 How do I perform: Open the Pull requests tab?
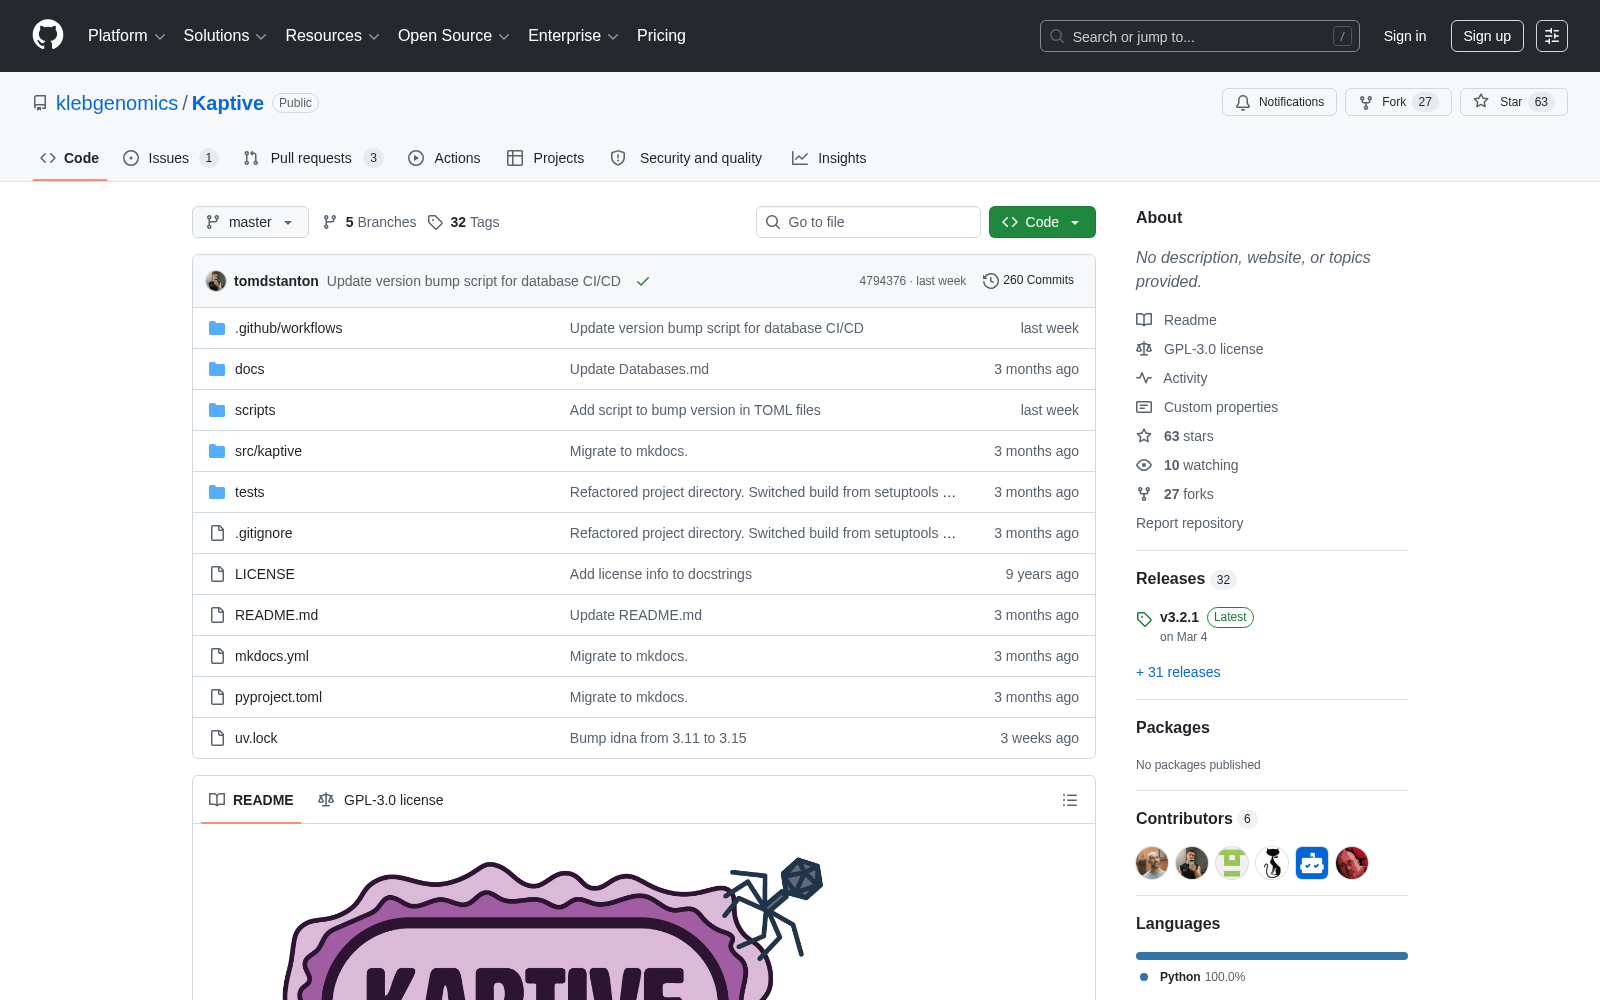(313, 158)
